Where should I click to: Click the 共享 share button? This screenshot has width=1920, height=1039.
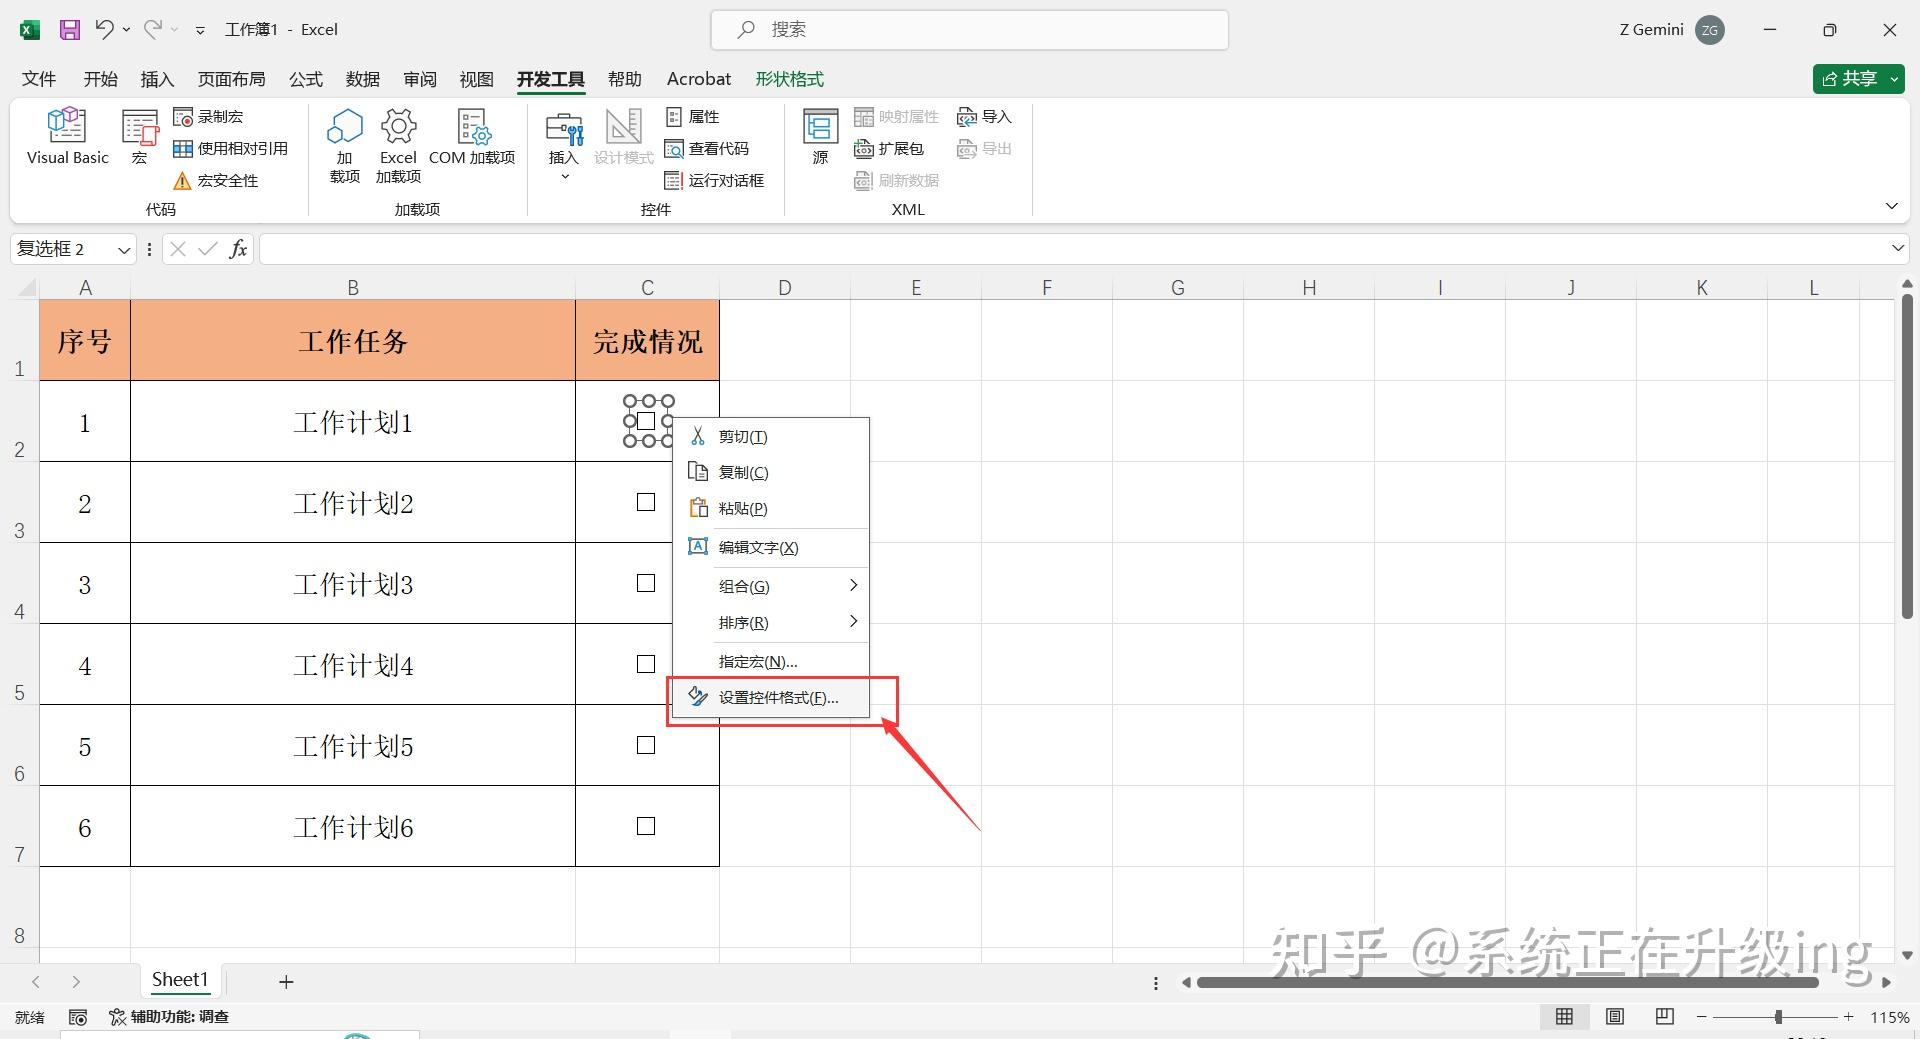click(1857, 79)
